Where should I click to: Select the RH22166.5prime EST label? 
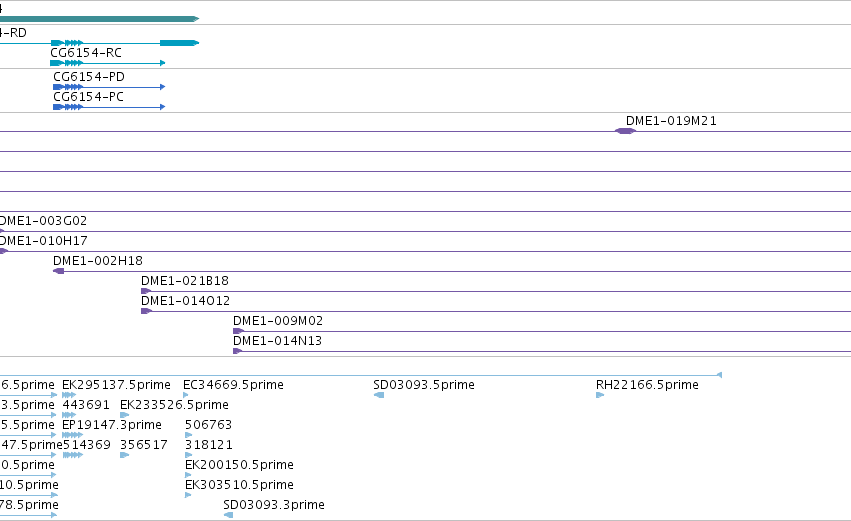[x=647, y=385]
